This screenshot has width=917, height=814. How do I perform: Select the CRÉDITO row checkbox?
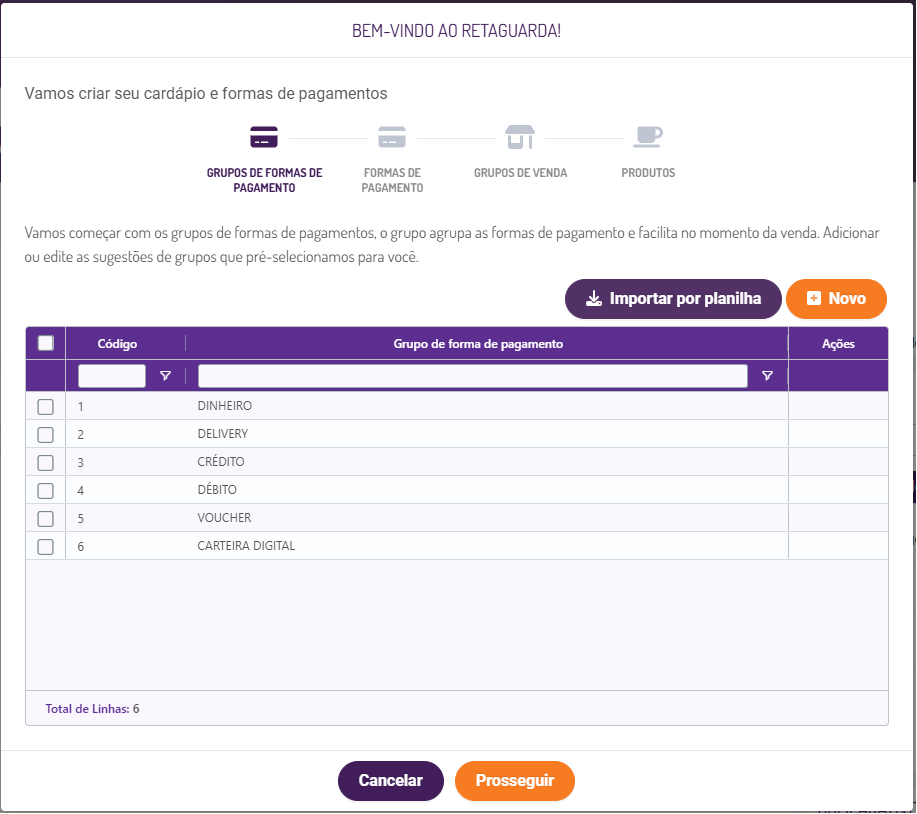coord(45,463)
